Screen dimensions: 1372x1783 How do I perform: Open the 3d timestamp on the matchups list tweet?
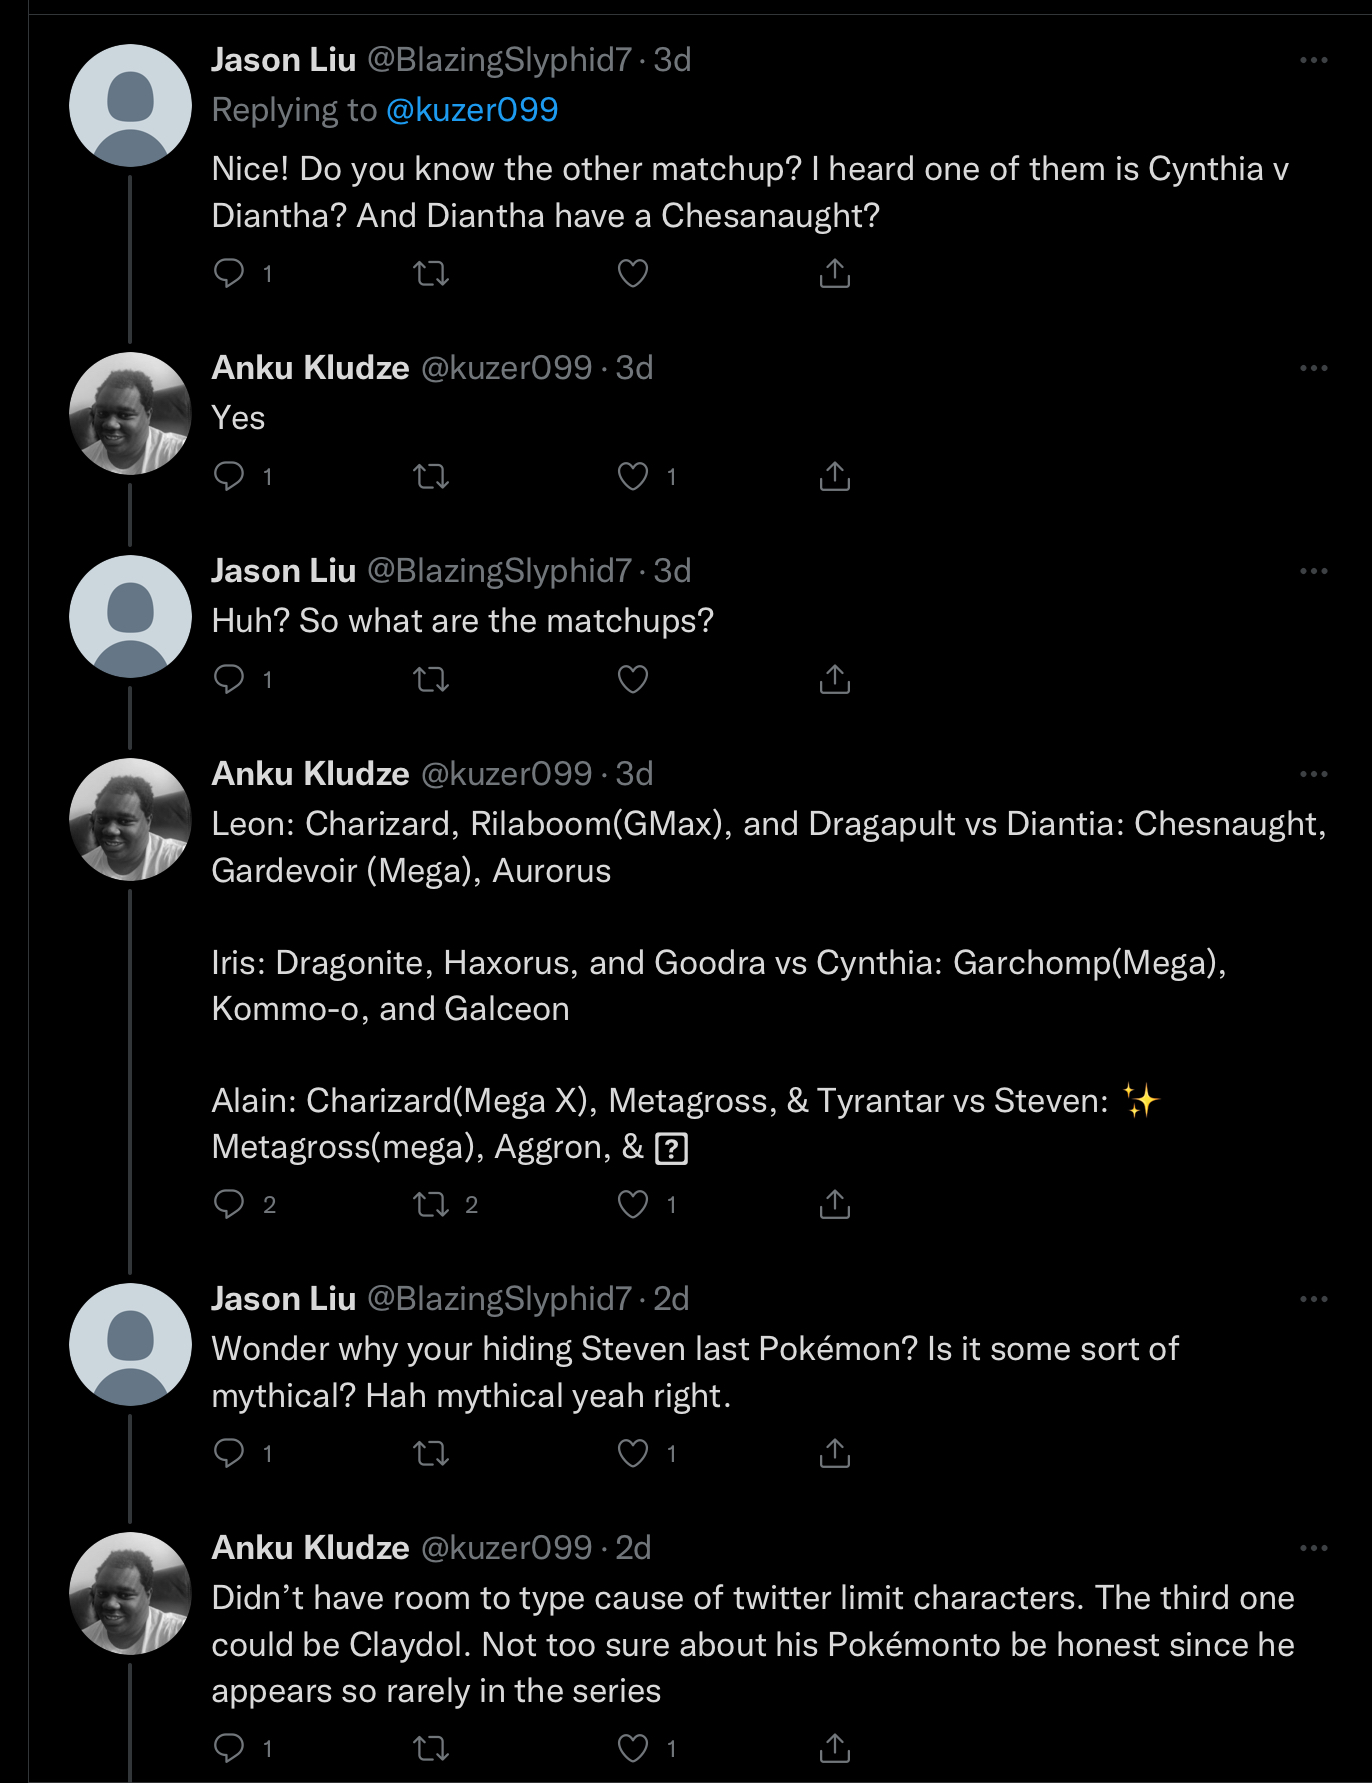point(634,774)
